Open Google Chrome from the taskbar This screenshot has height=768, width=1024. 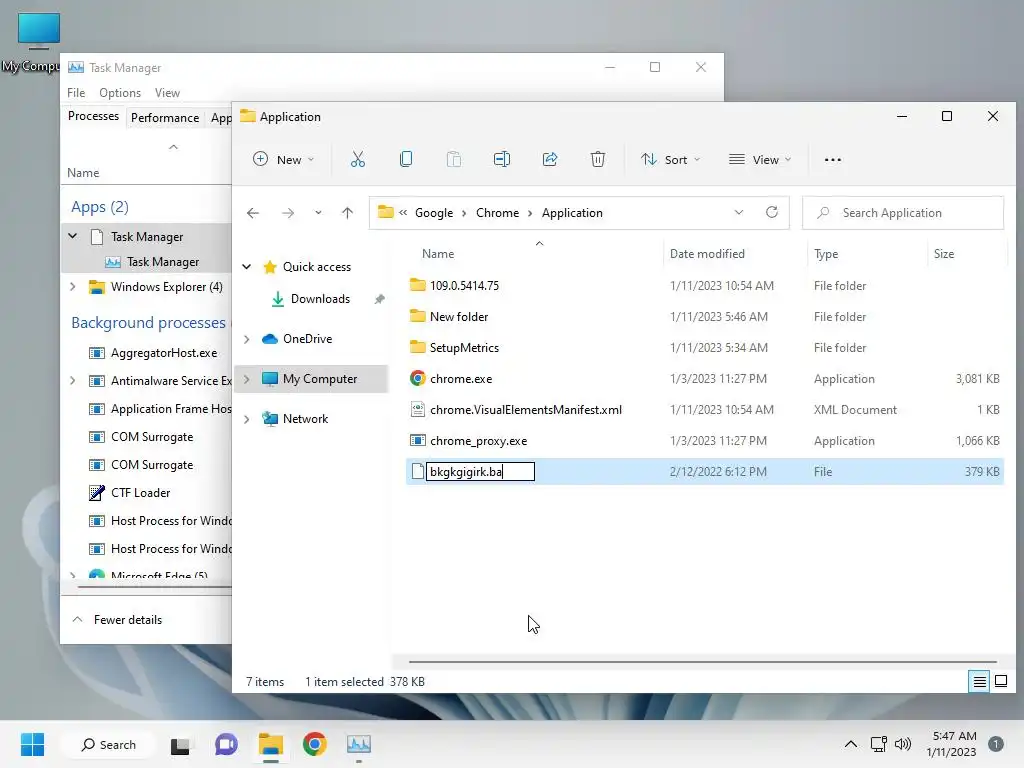coord(315,744)
